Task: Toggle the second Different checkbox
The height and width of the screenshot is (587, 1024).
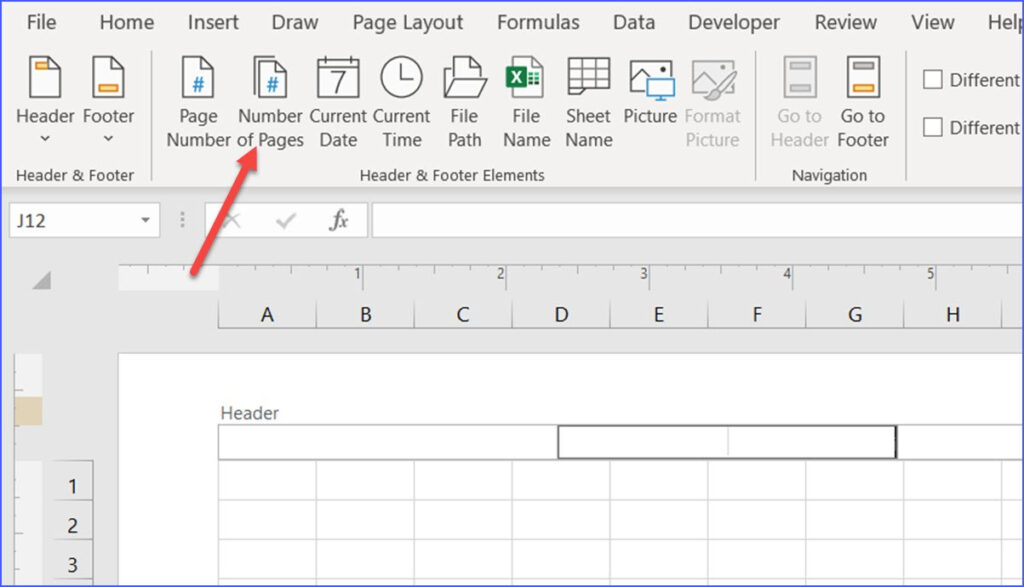Action: click(x=933, y=127)
